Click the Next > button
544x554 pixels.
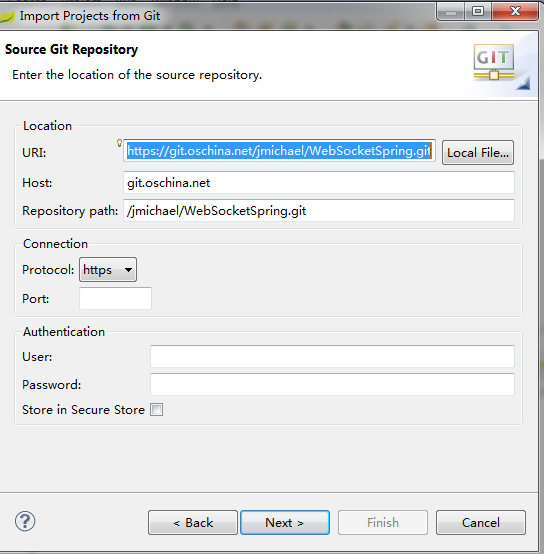[x=285, y=522]
